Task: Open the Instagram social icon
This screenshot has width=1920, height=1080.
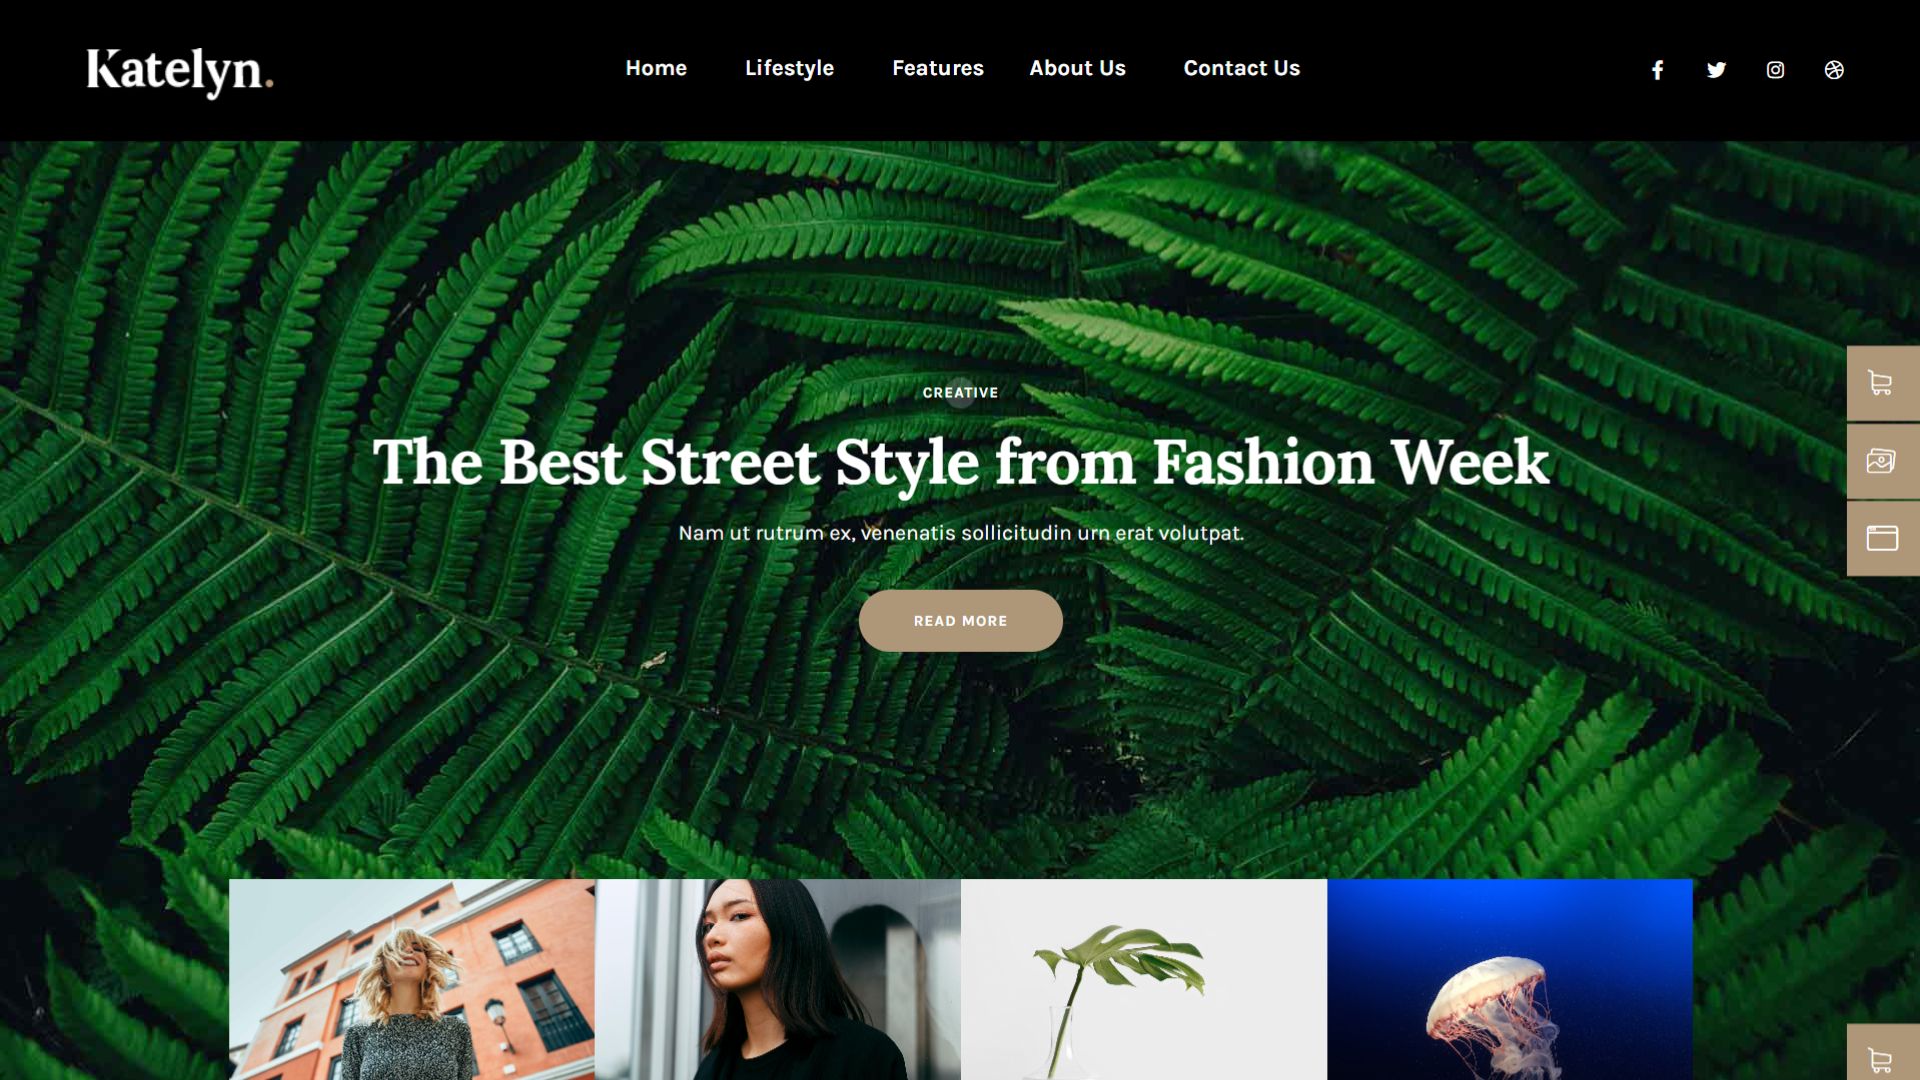Action: point(1775,70)
